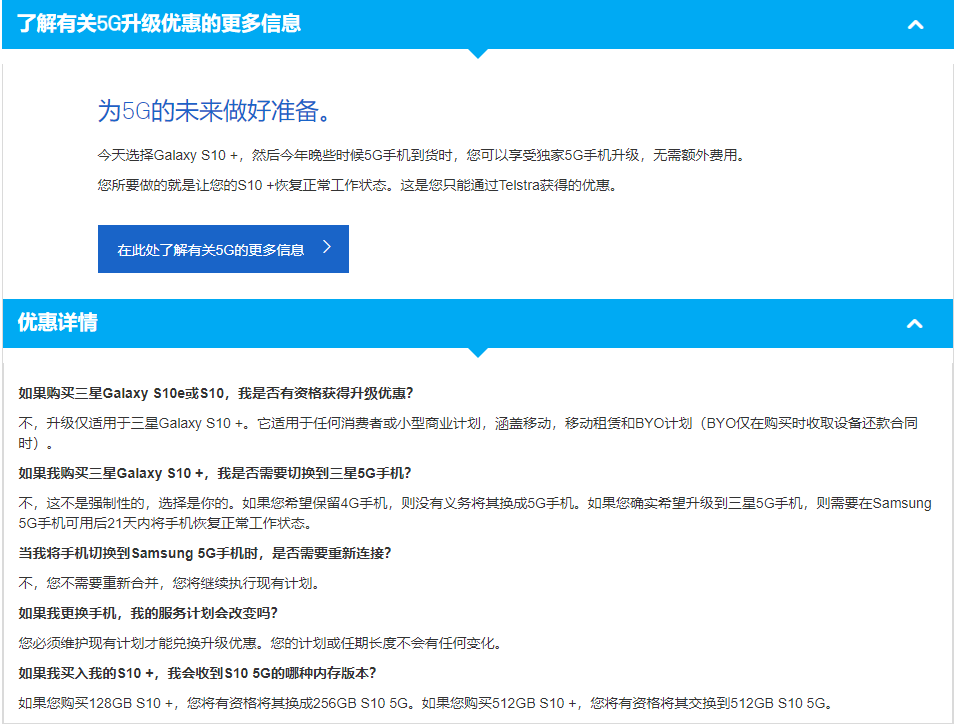Image resolution: width=956 pixels, height=724 pixels.
Task: Click paragraph starting 今天选择Galaxy S10 +
Action: 422,156
